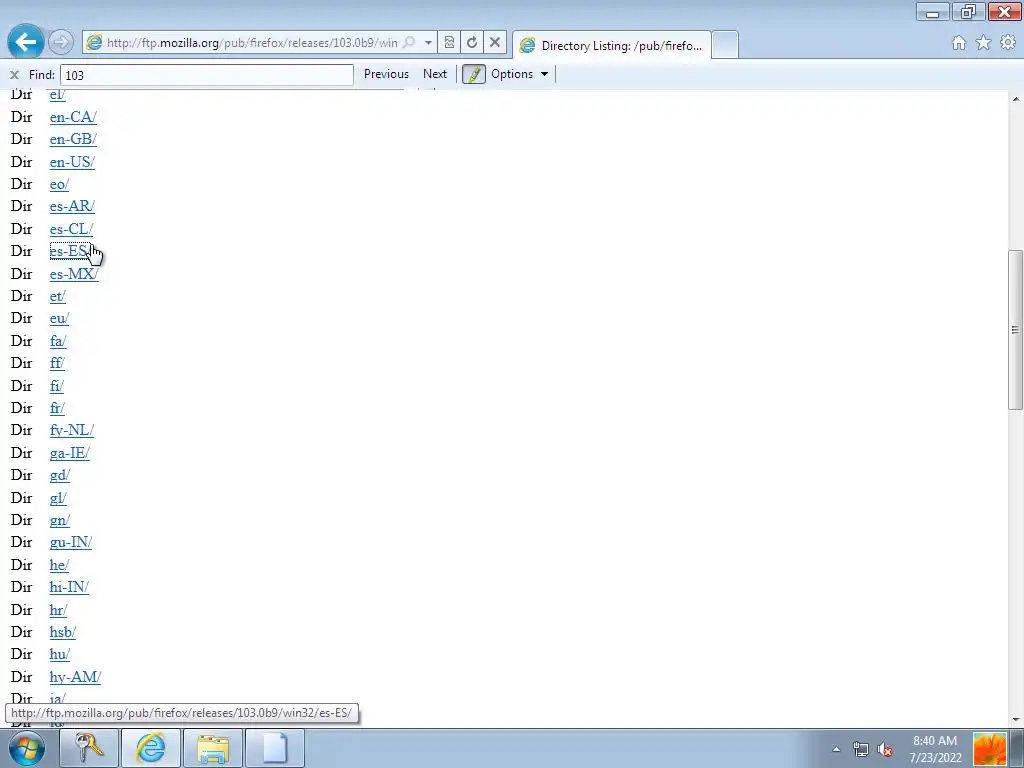Click Internet Explorer taskbar icon
The image size is (1024, 768).
click(x=151, y=748)
